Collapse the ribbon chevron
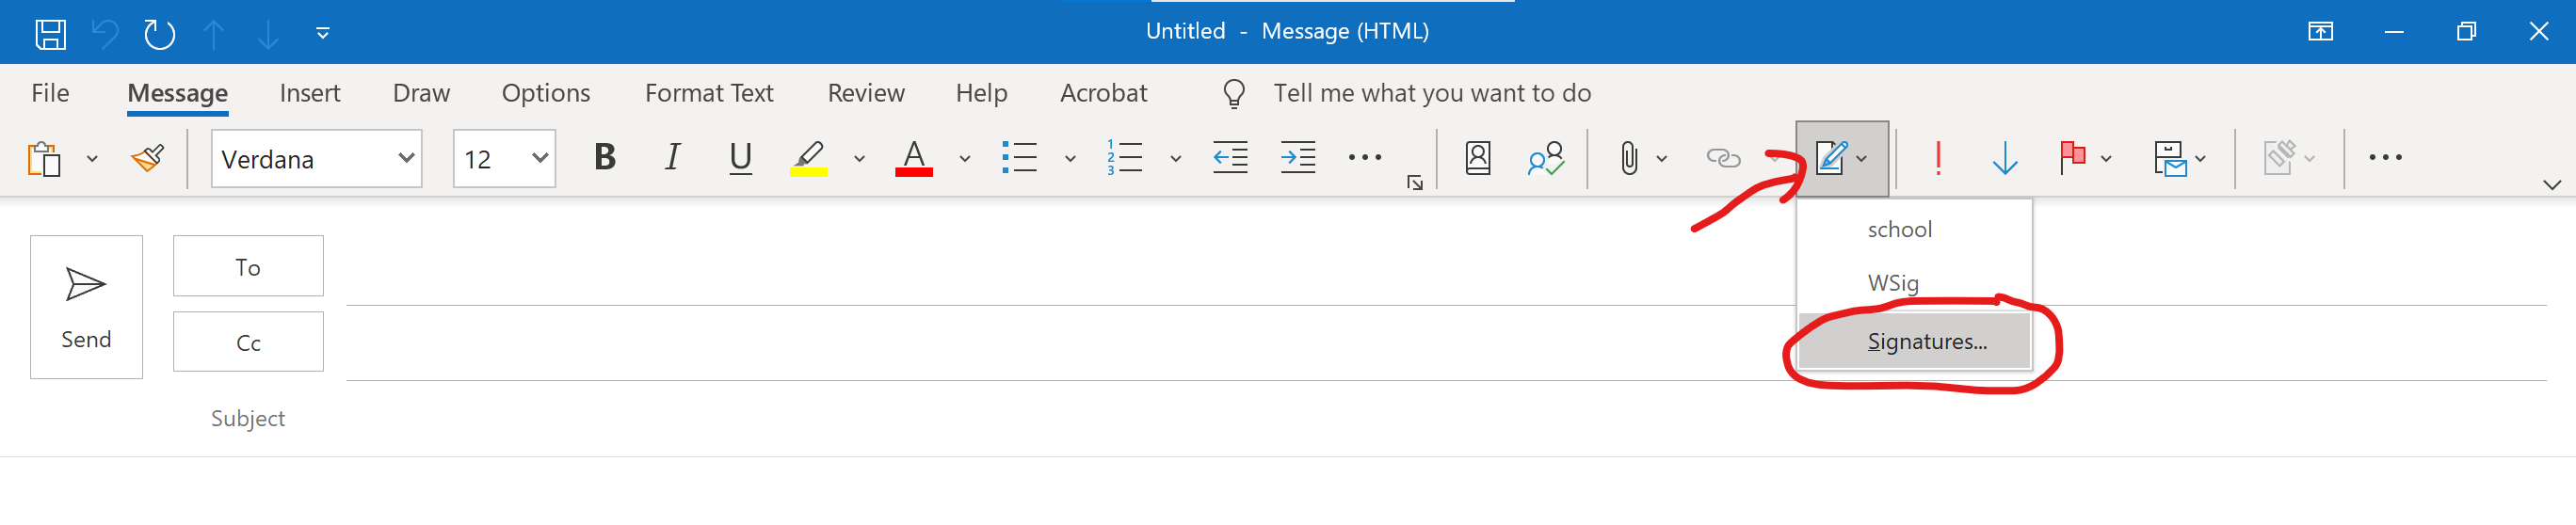Image resolution: width=2576 pixels, height=525 pixels. 2552,184
